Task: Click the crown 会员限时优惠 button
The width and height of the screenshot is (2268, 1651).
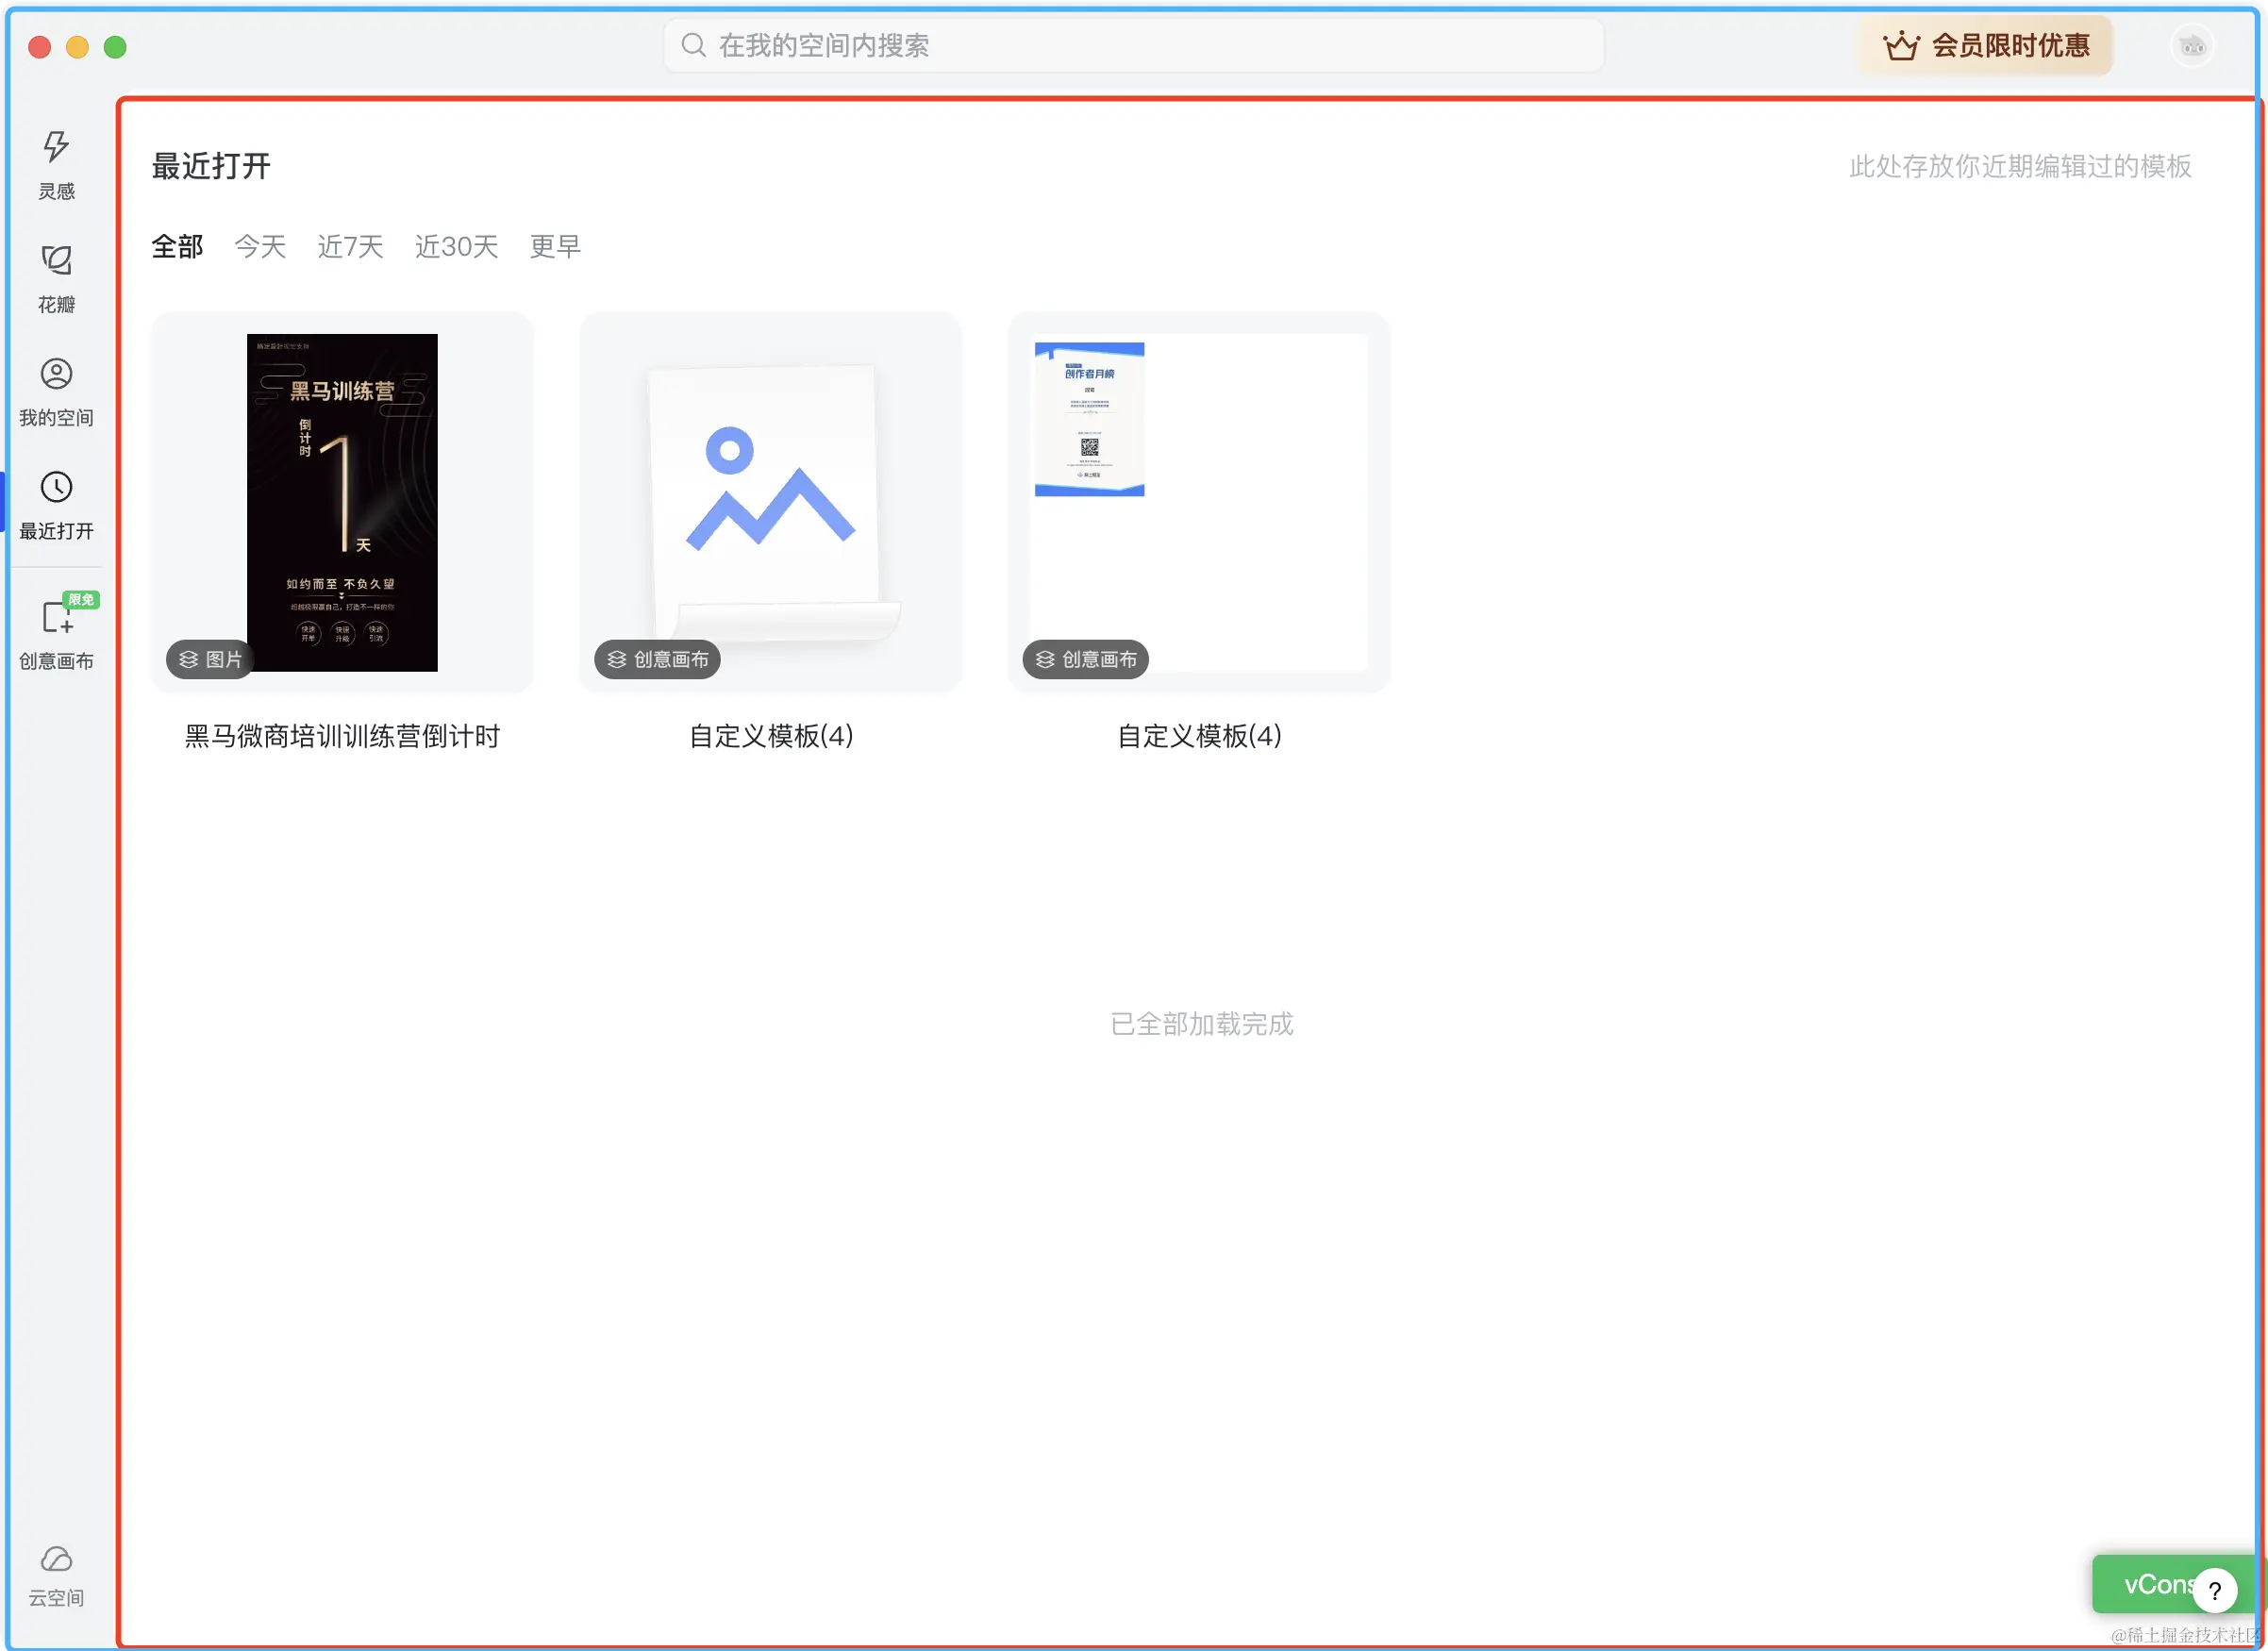Action: (1986, 46)
